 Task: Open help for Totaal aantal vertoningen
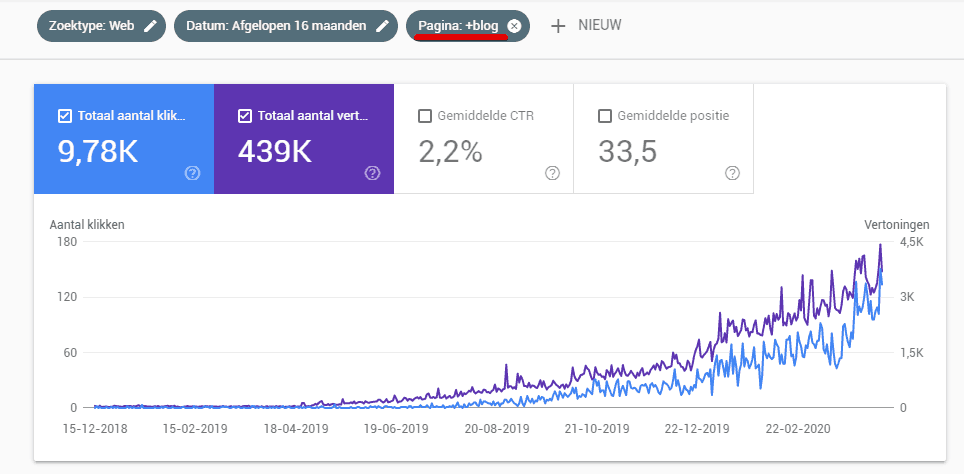[x=373, y=173]
